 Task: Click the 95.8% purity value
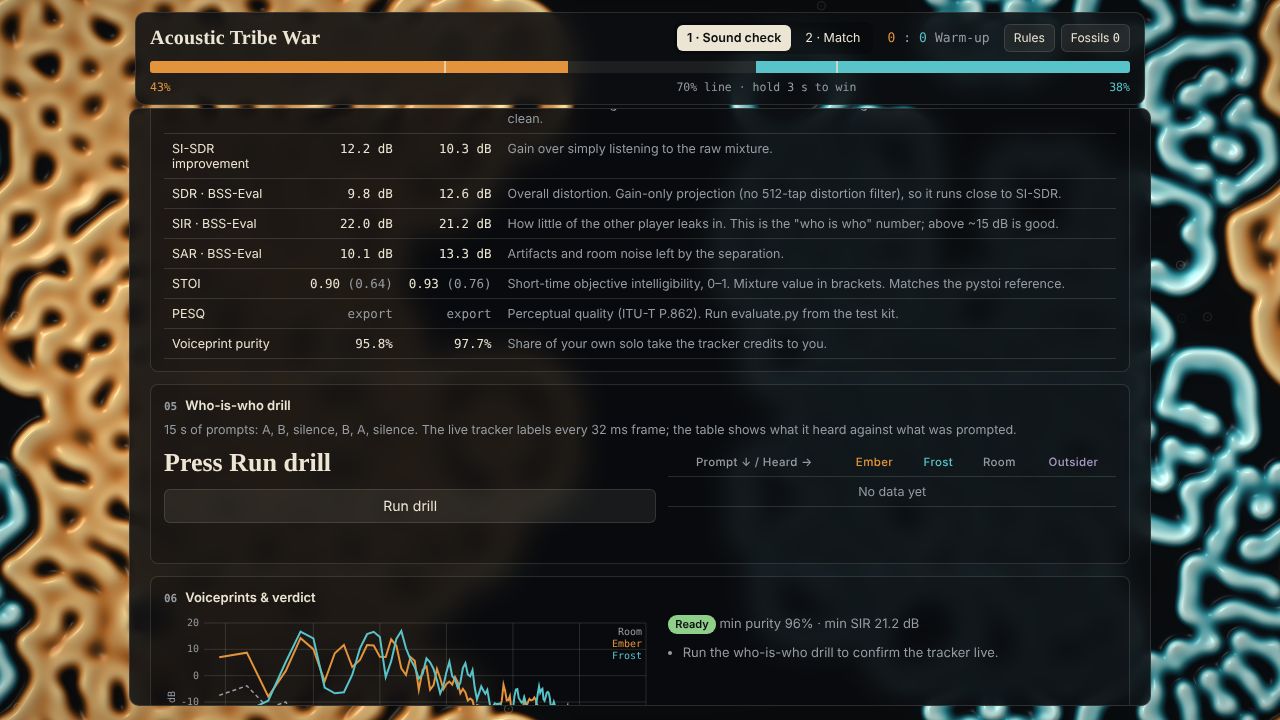(374, 344)
